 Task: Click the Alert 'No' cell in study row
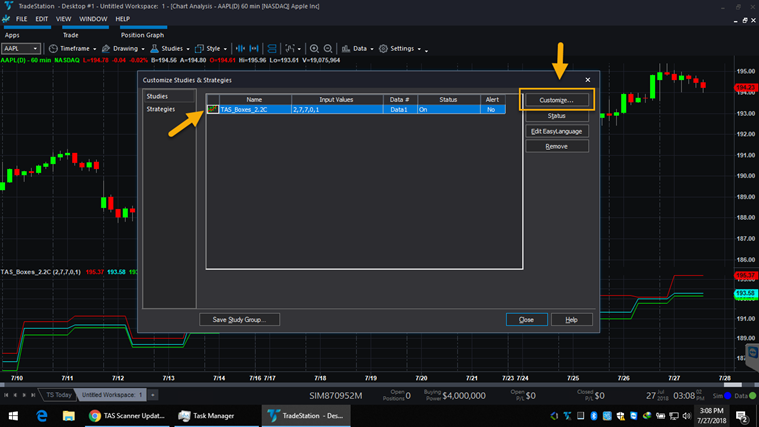[492, 110]
